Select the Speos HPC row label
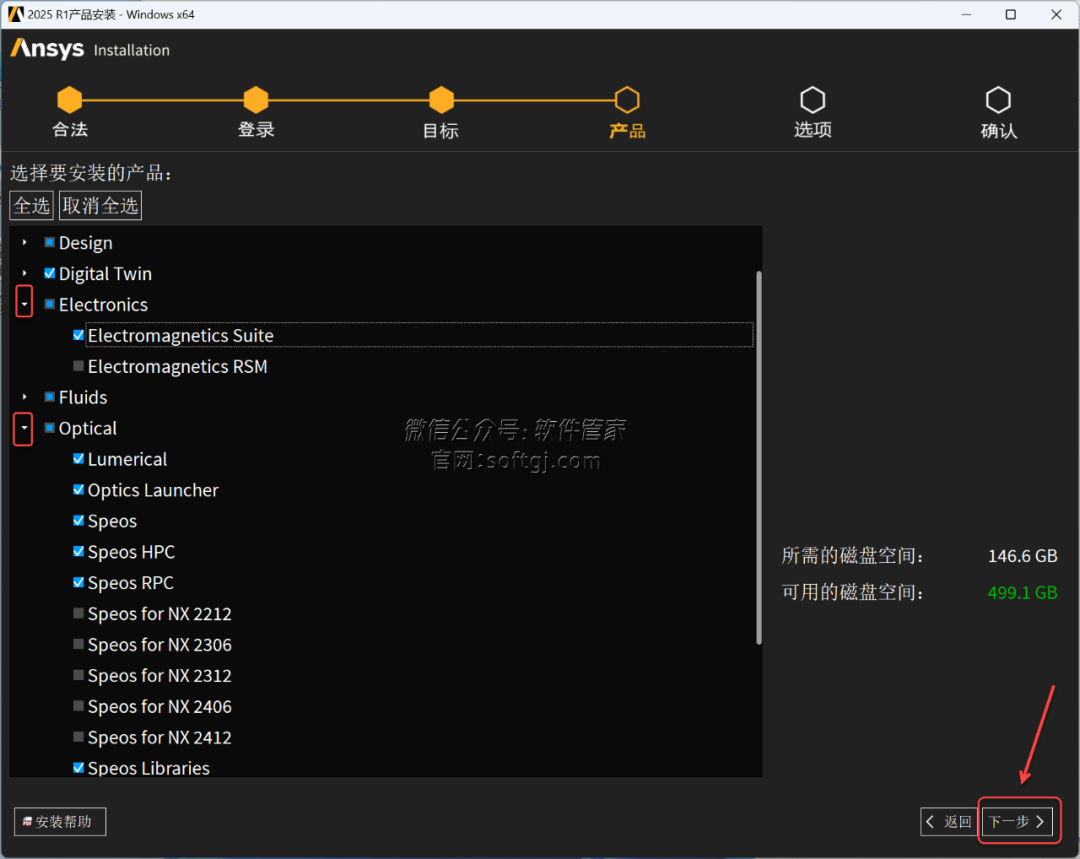This screenshot has width=1080, height=859. (131, 552)
